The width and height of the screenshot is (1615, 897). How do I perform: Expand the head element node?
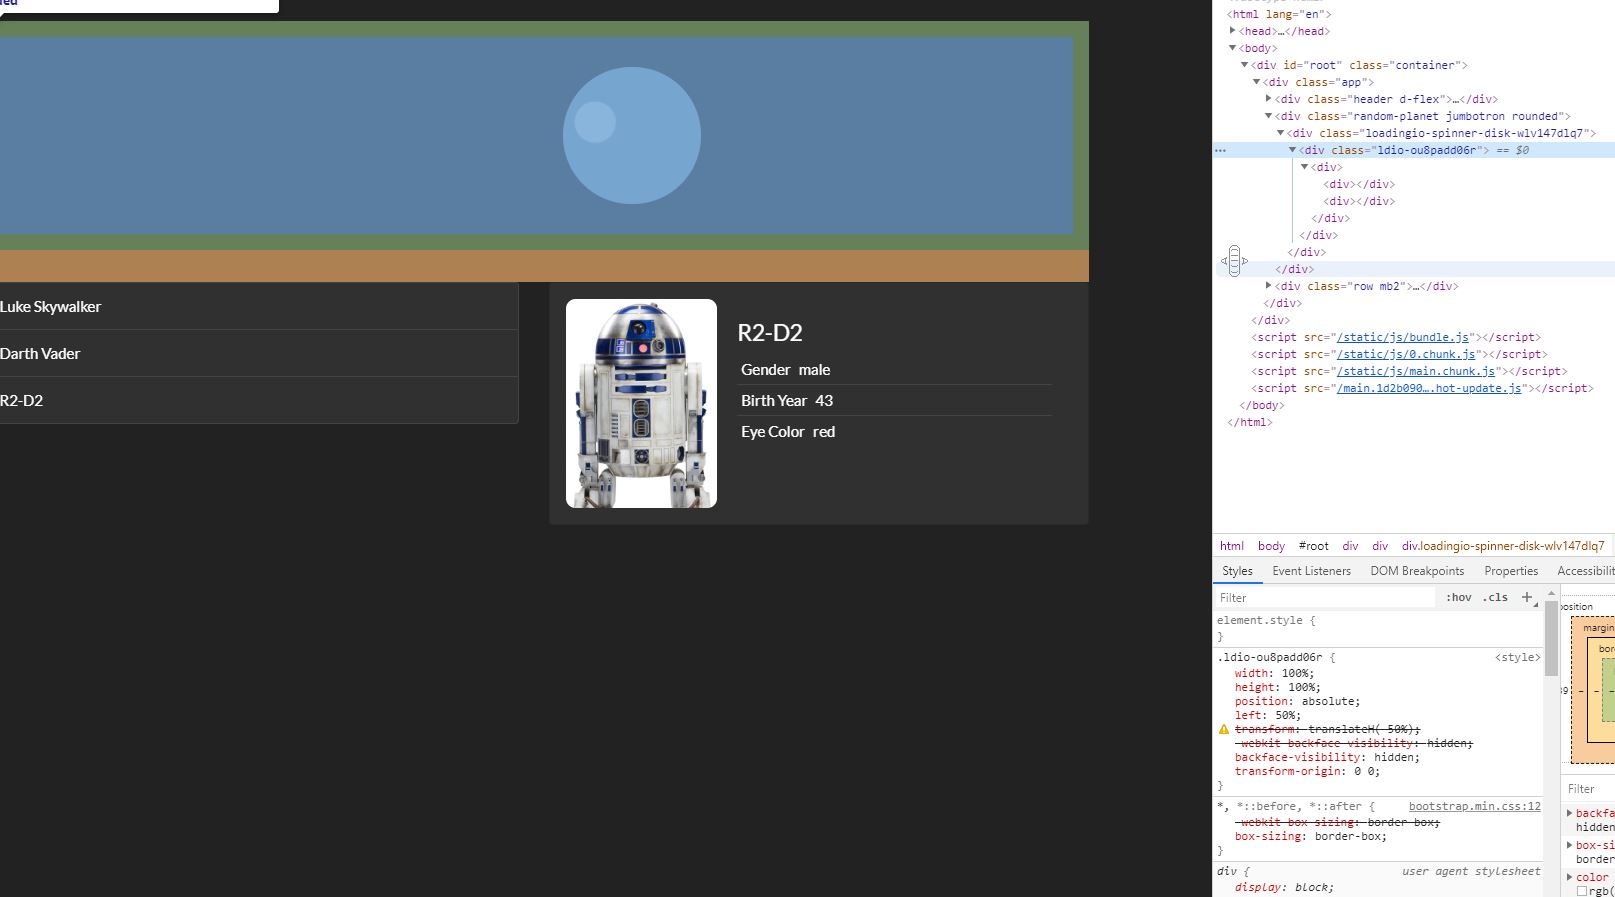[x=1233, y=31]
